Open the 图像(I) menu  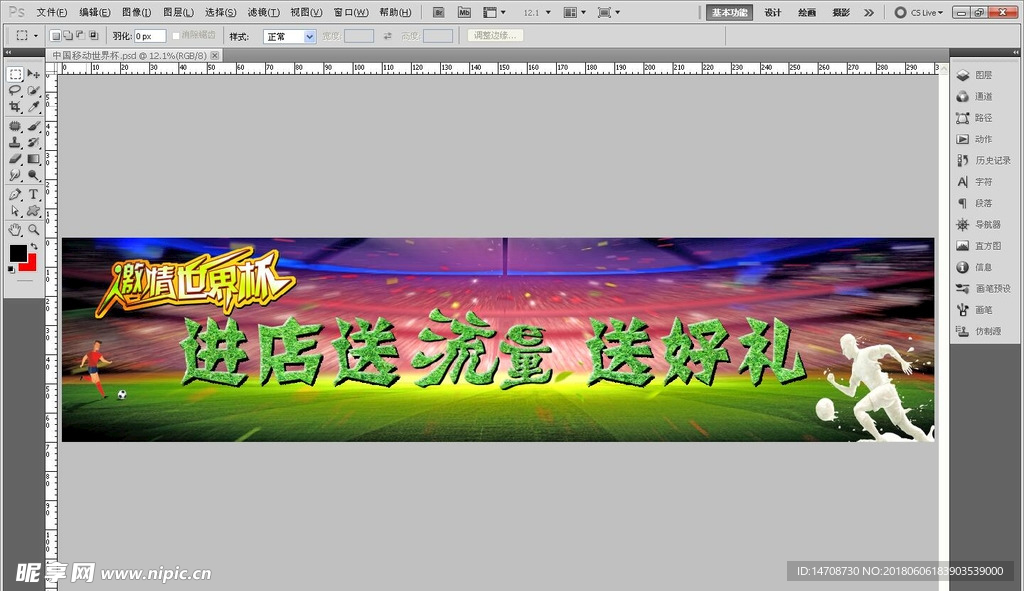pos(136,12)
